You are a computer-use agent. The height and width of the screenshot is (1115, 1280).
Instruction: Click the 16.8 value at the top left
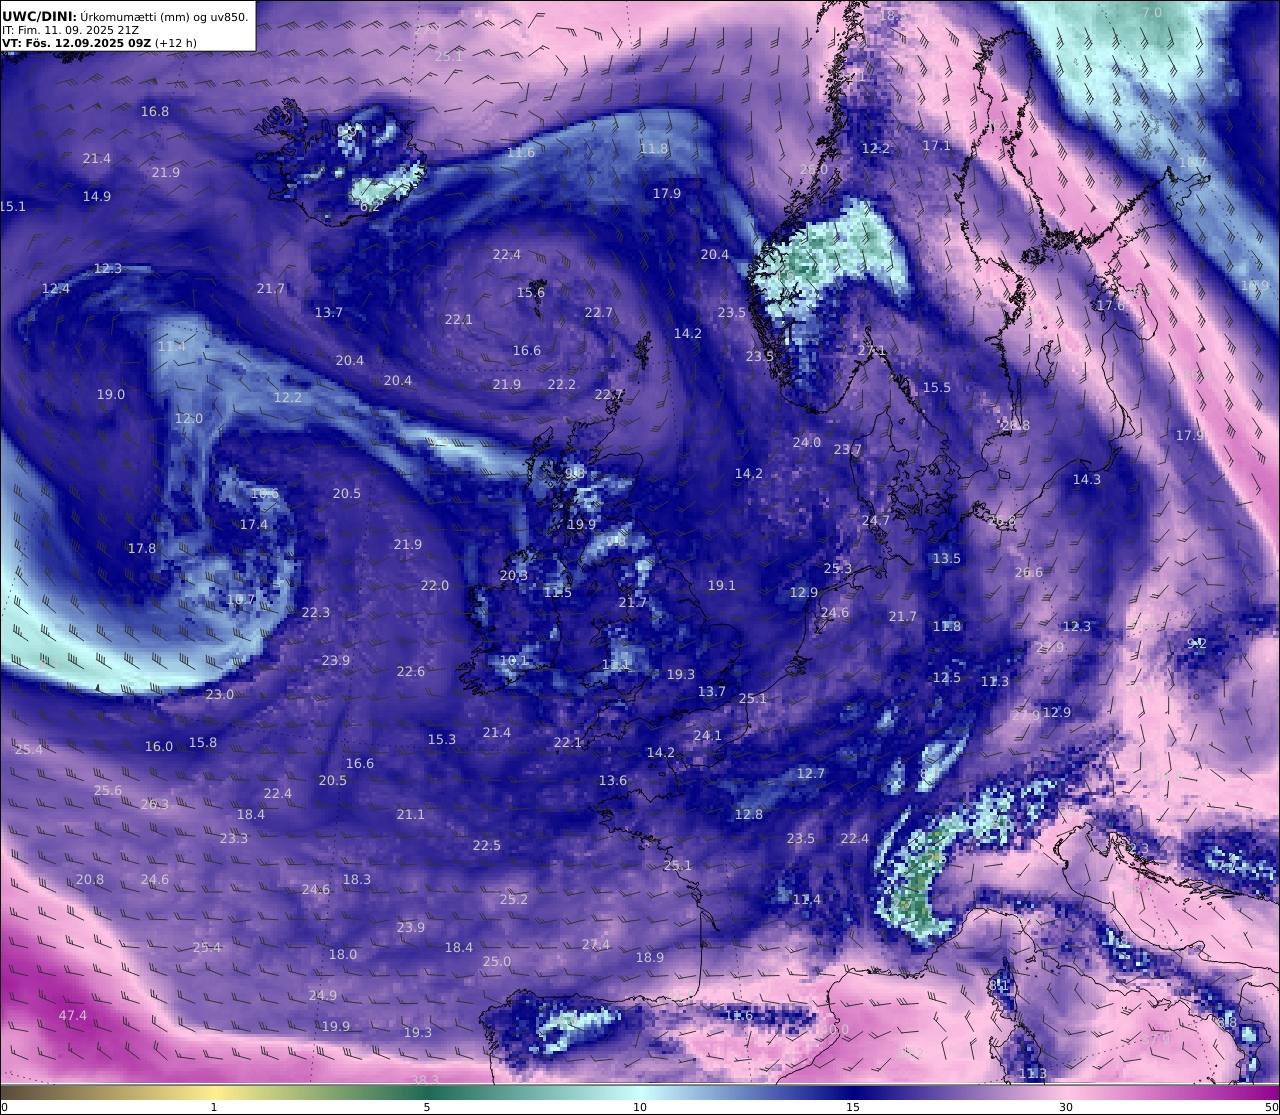[155, 112]
